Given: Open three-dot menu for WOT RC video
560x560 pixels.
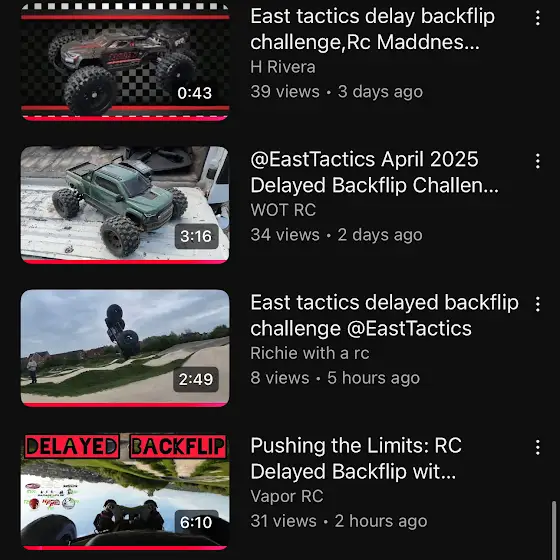Looking at the screenshot, I should point(538,161).
